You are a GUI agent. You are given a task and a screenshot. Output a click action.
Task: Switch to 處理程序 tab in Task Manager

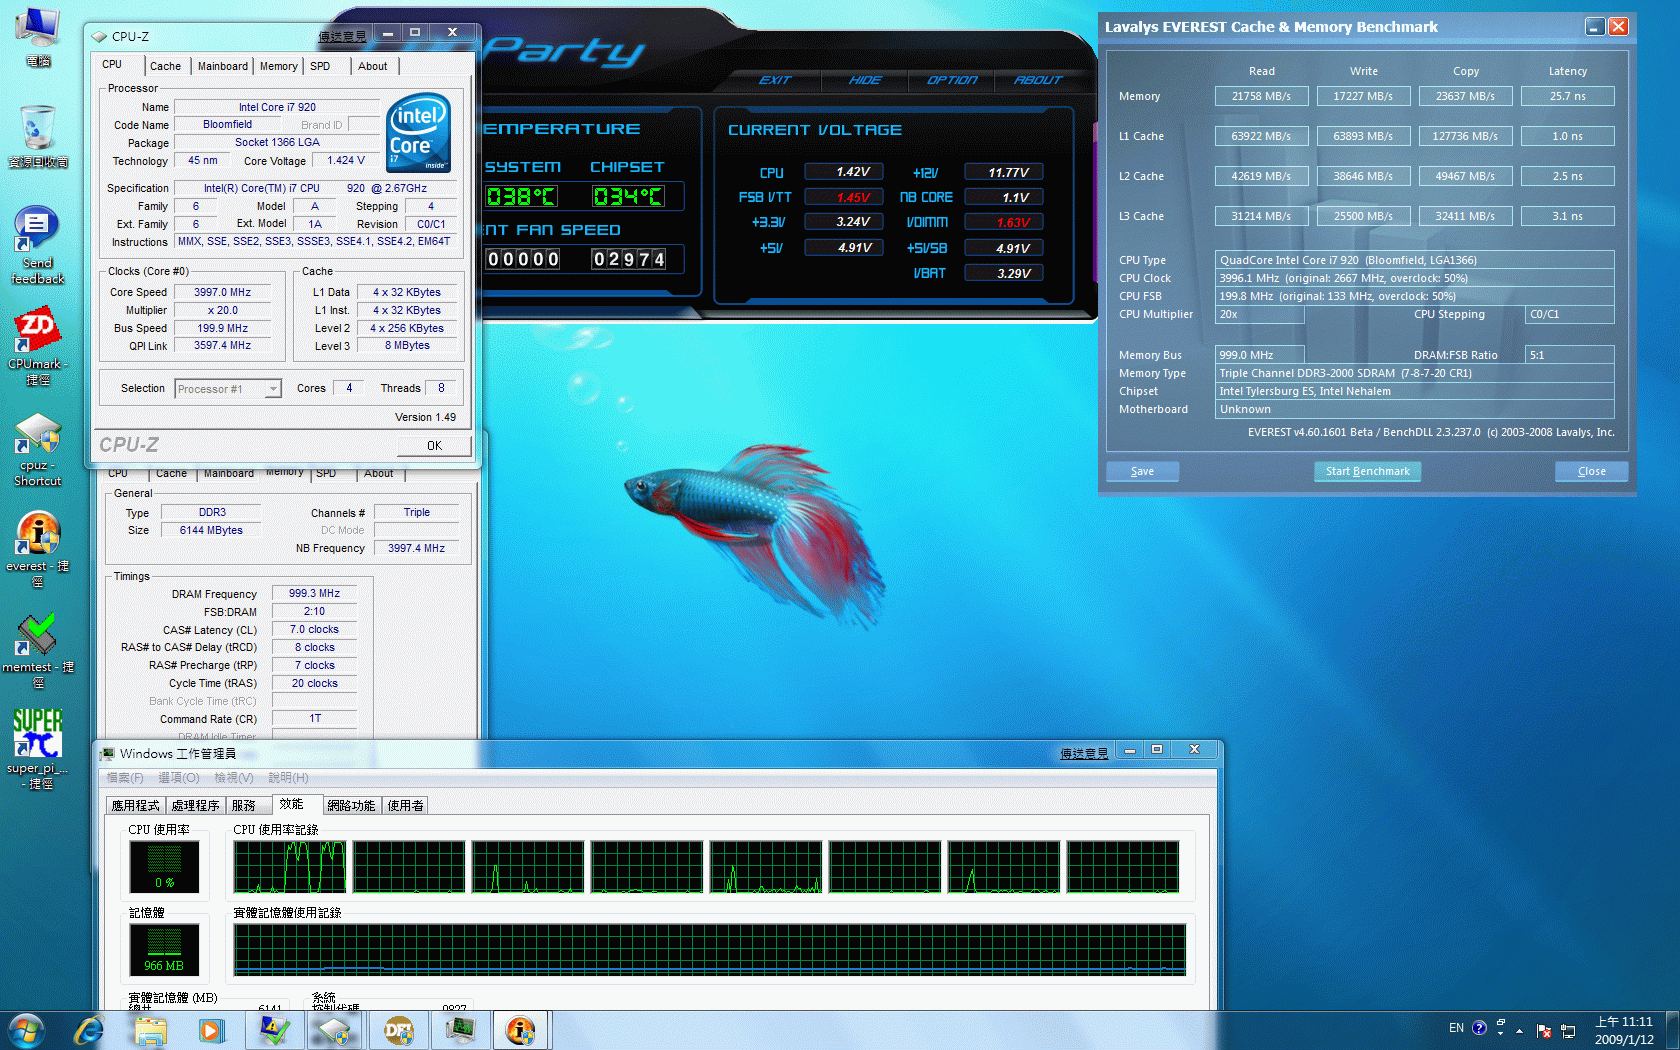click(x=196, y=806)
